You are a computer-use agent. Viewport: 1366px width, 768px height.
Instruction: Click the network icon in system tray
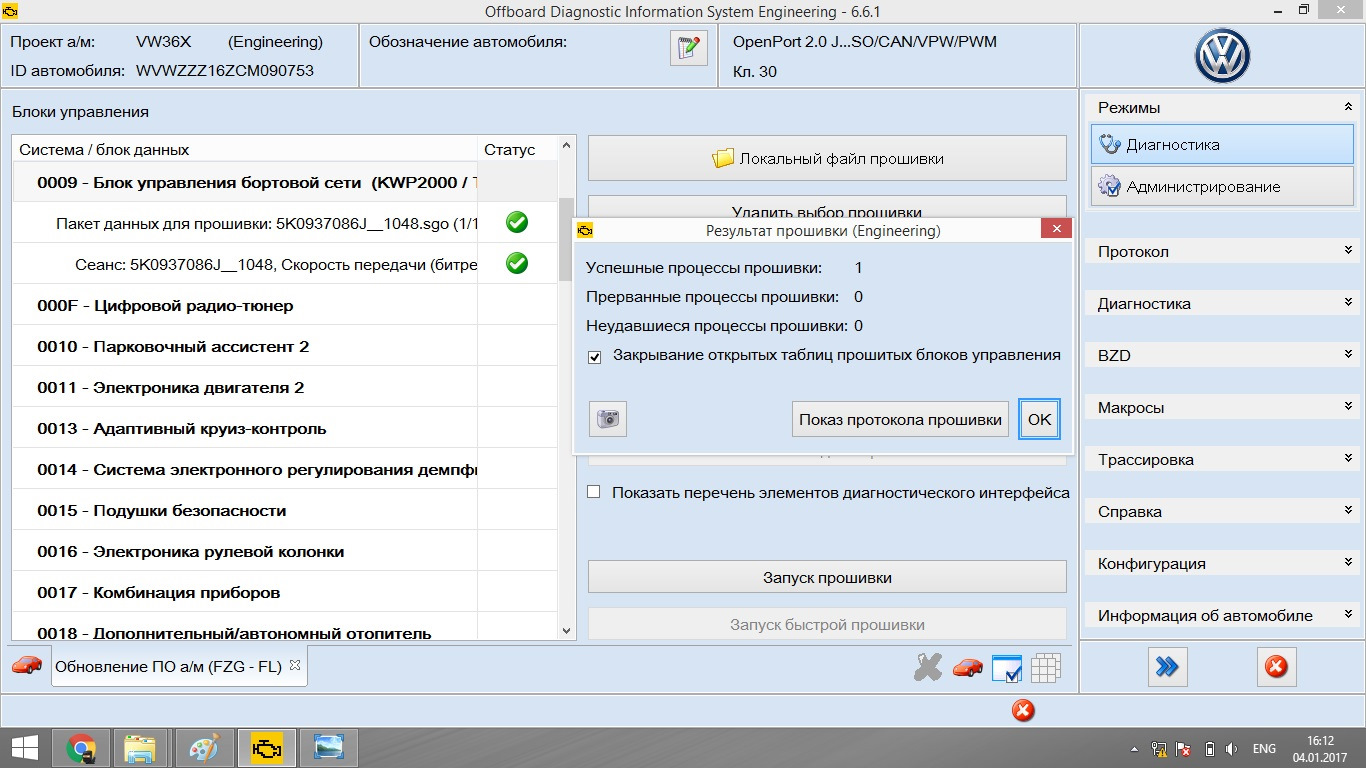[1159, 748]
